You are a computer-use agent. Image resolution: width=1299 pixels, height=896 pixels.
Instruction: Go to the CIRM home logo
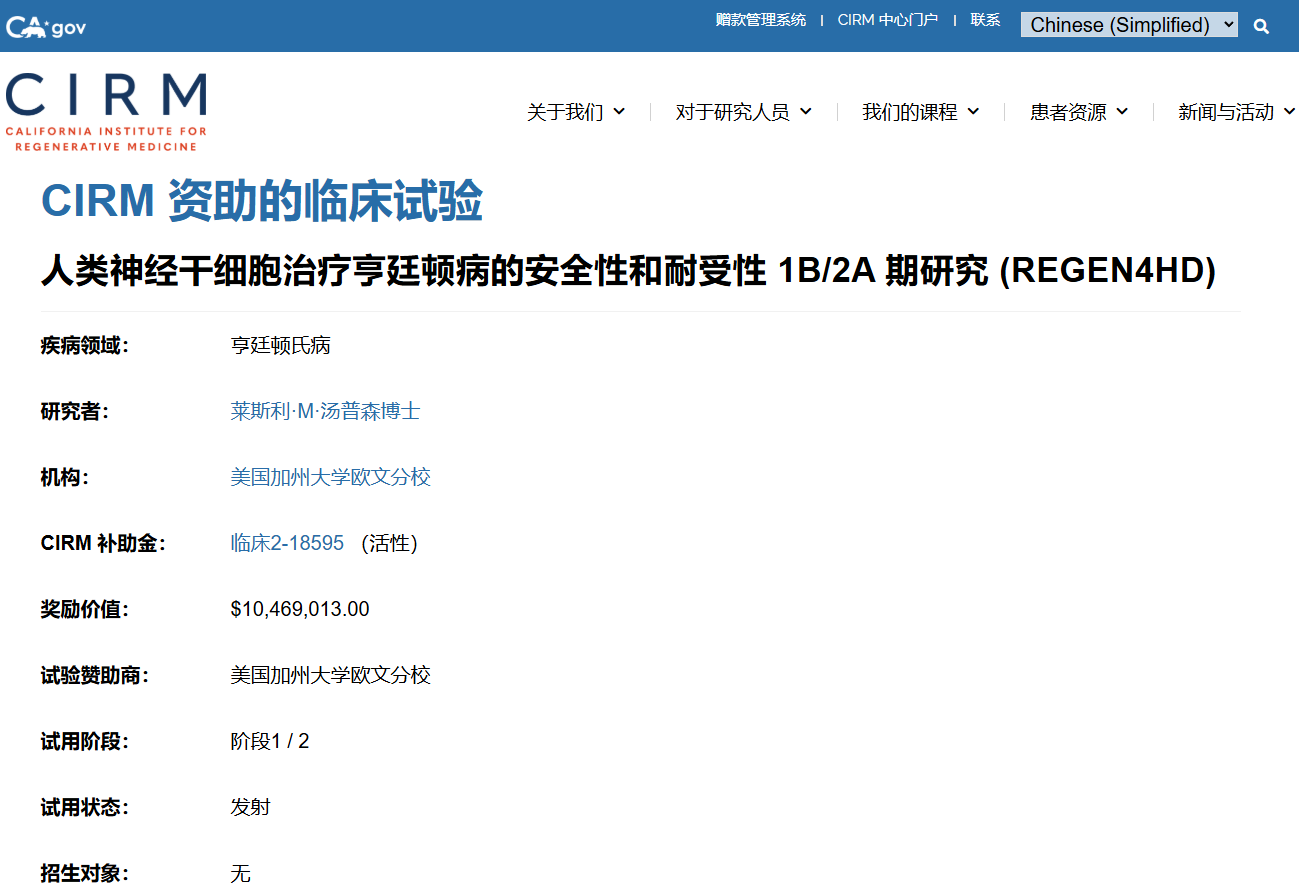[106, 112]
